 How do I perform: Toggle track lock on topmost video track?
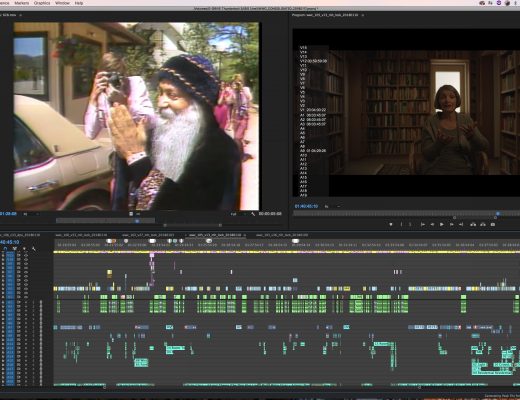click(3, 255)
